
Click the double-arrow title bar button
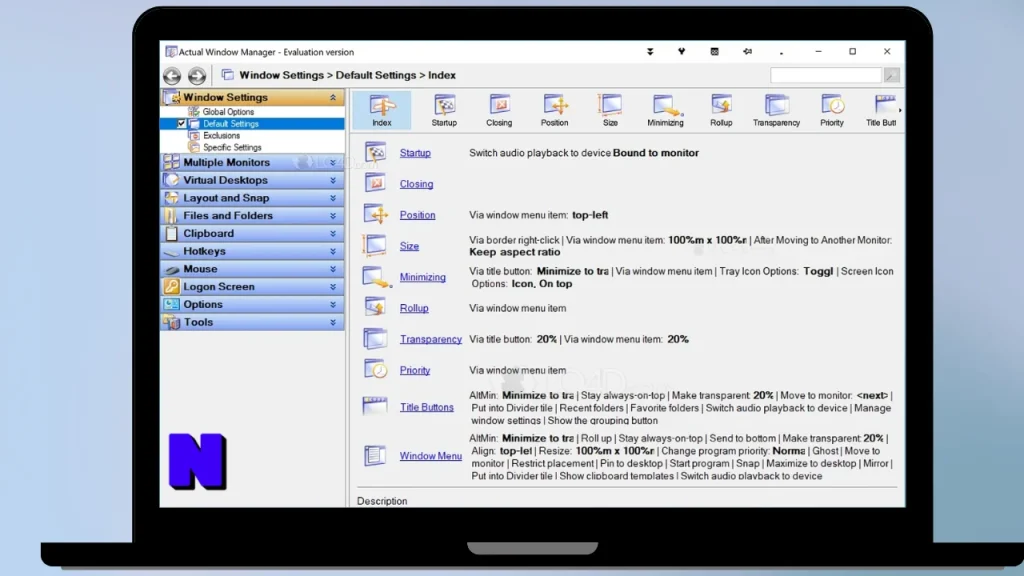747,52
